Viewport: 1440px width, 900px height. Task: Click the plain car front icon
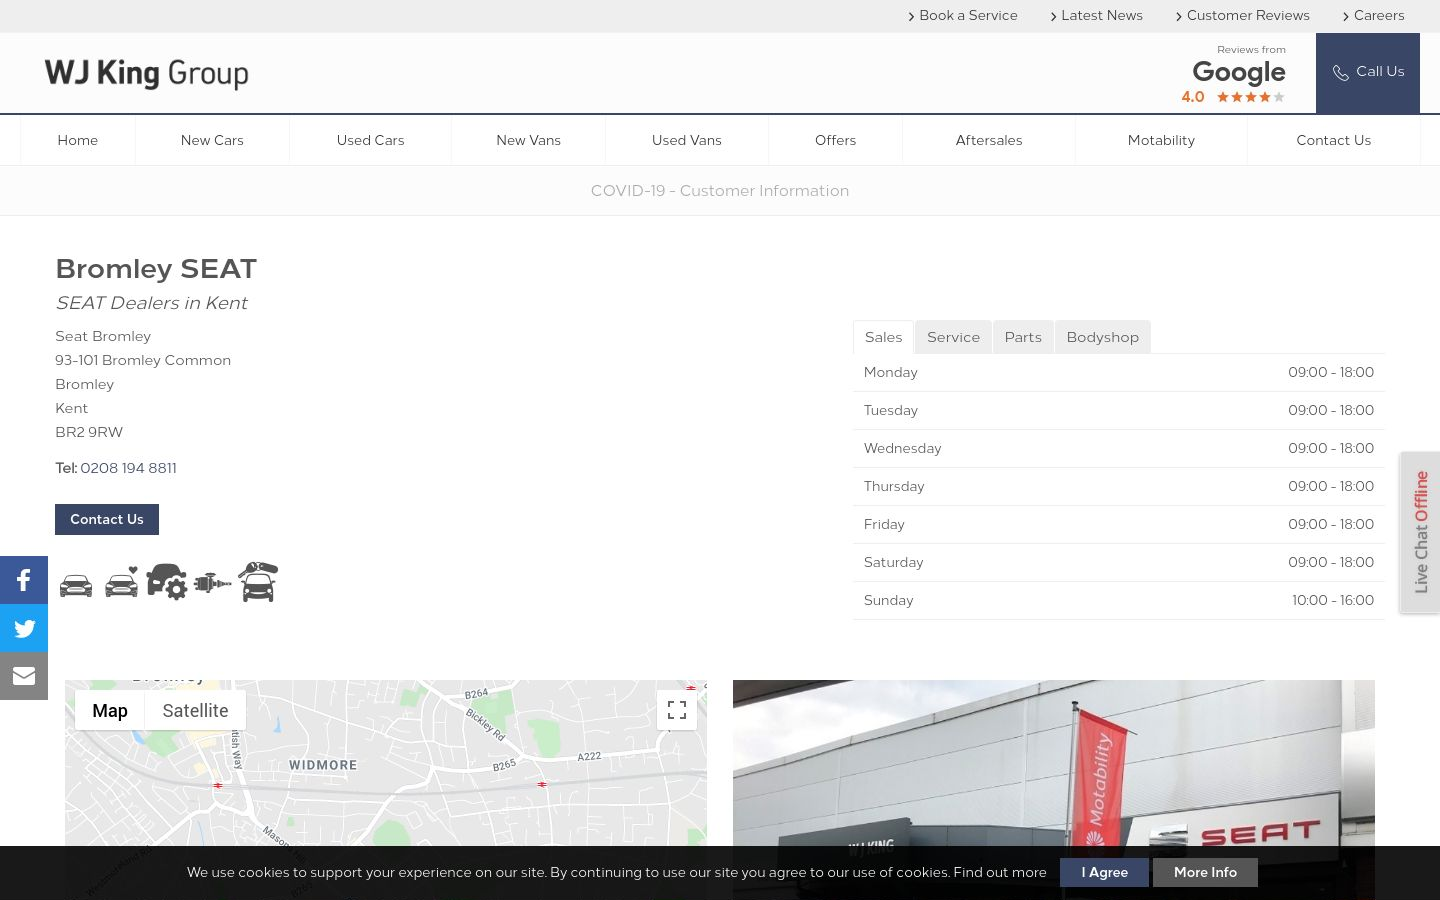tap(76, 585)
